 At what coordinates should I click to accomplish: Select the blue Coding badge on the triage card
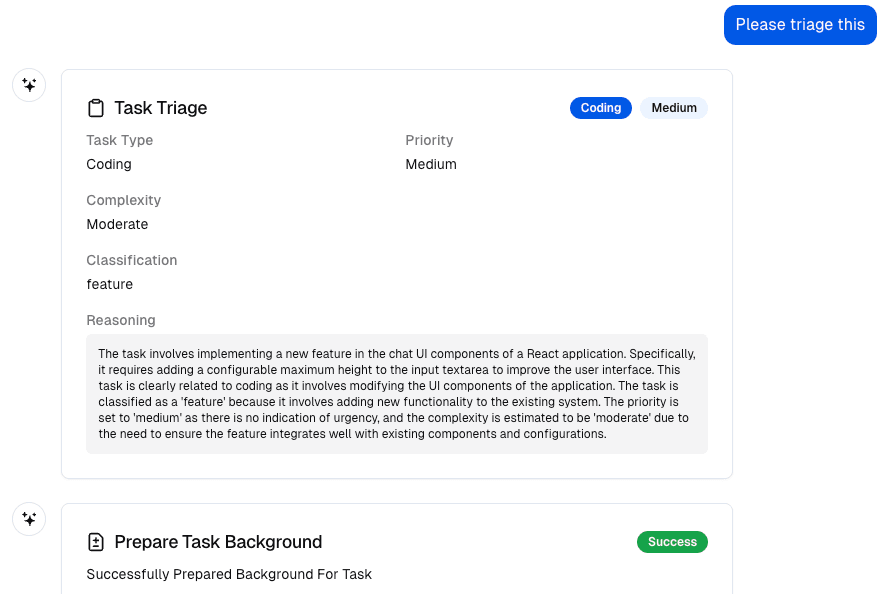click(601, 107)
